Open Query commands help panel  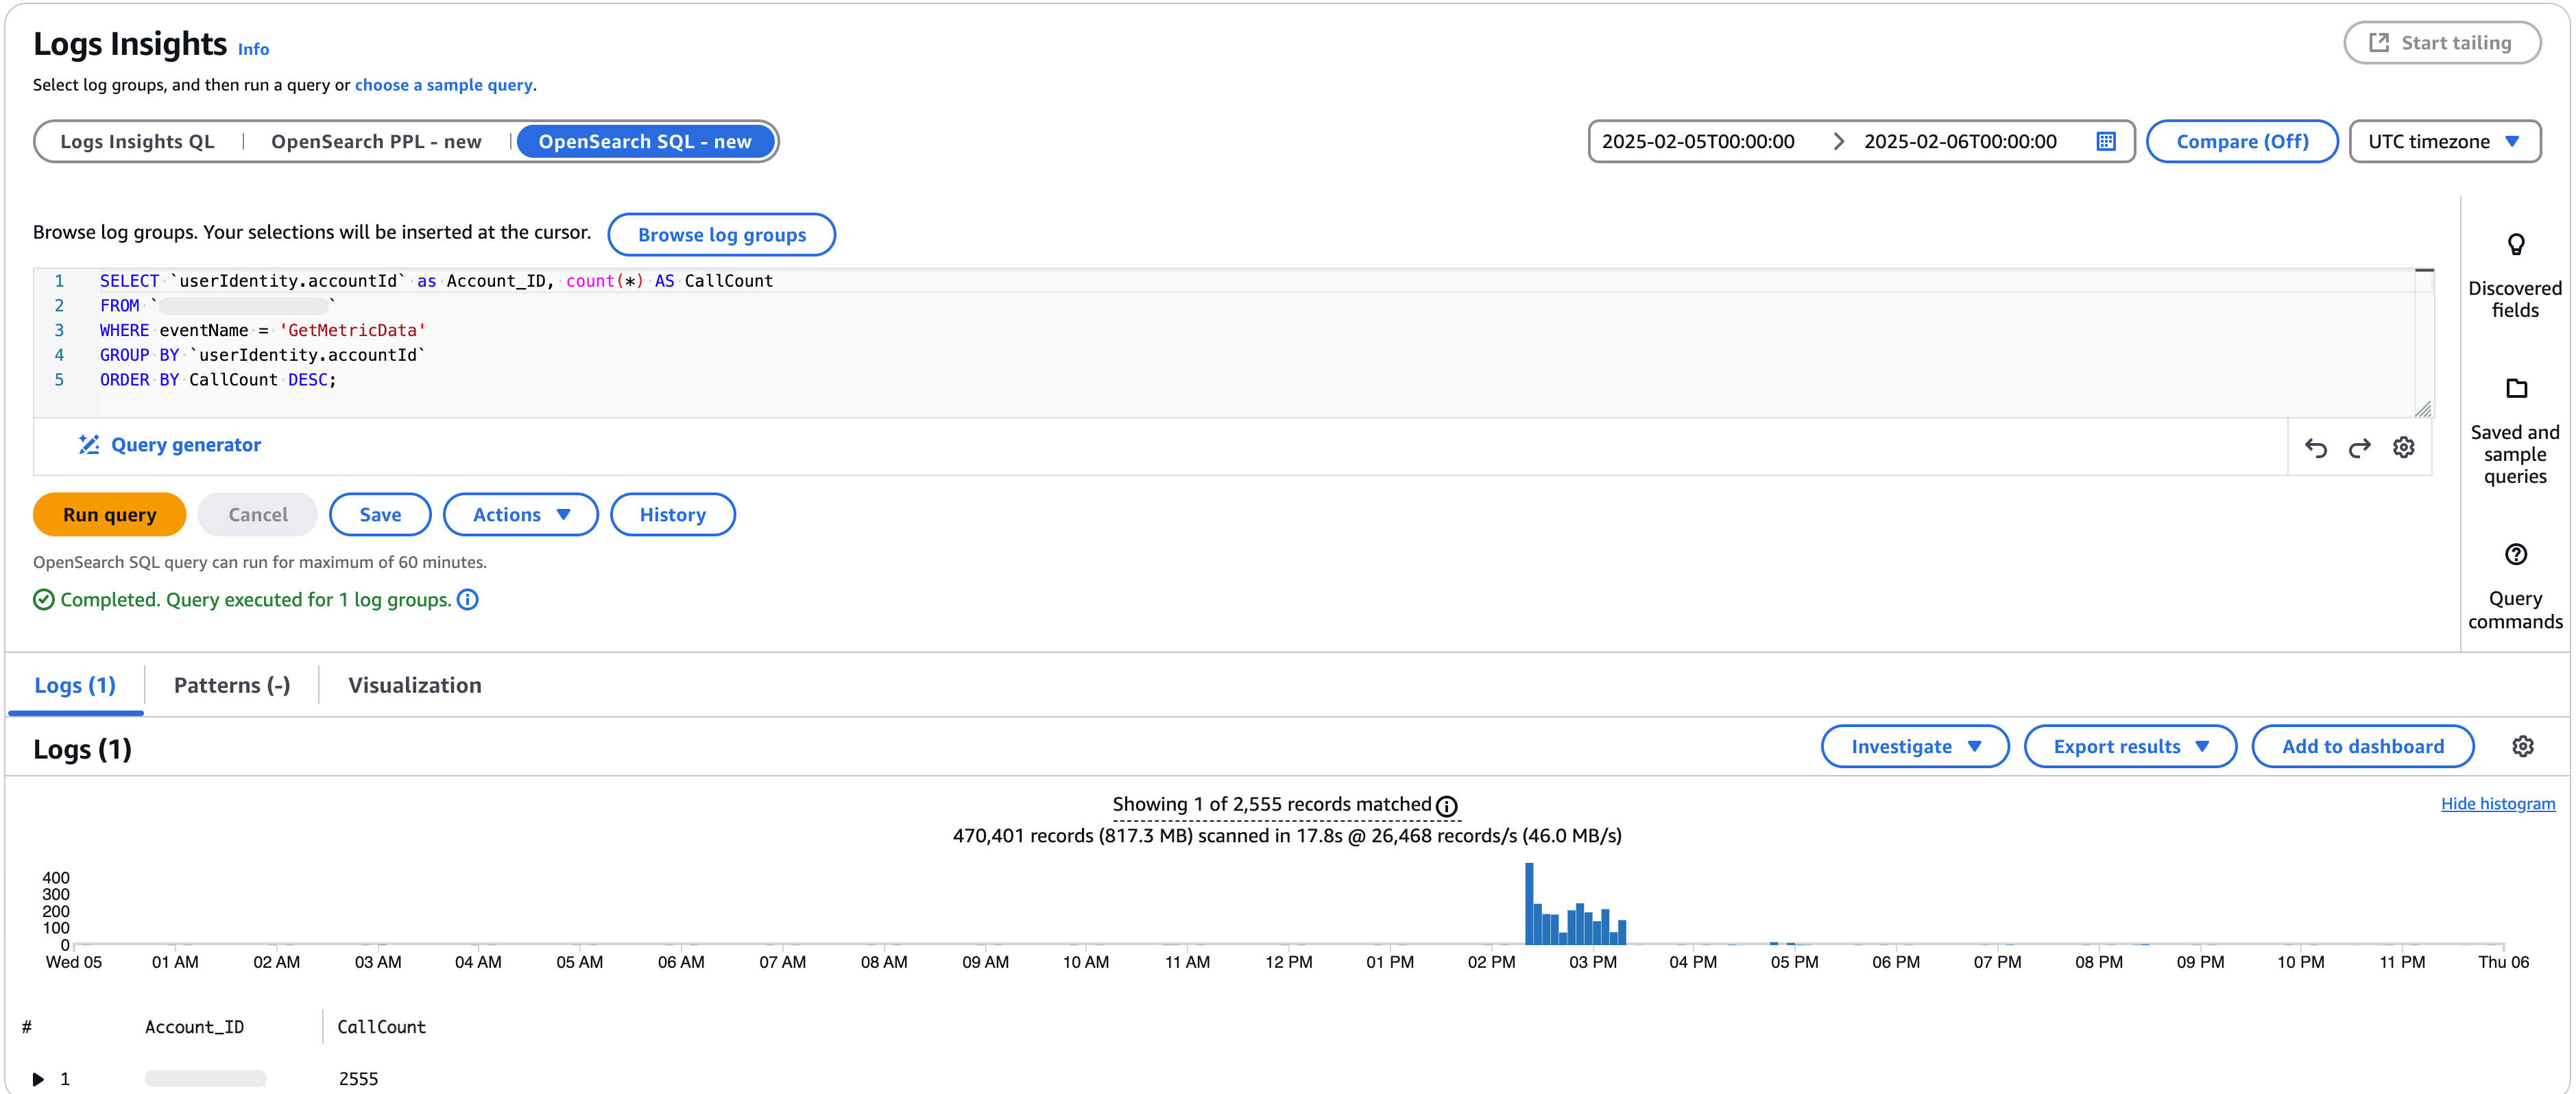pos(2515,555)
